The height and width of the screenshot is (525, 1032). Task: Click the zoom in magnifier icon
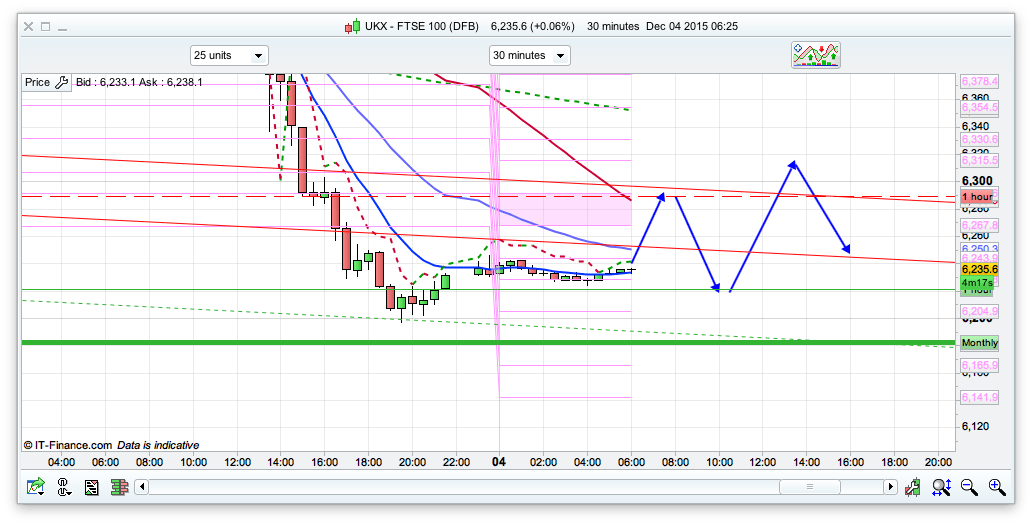click(x=996, y=487)
